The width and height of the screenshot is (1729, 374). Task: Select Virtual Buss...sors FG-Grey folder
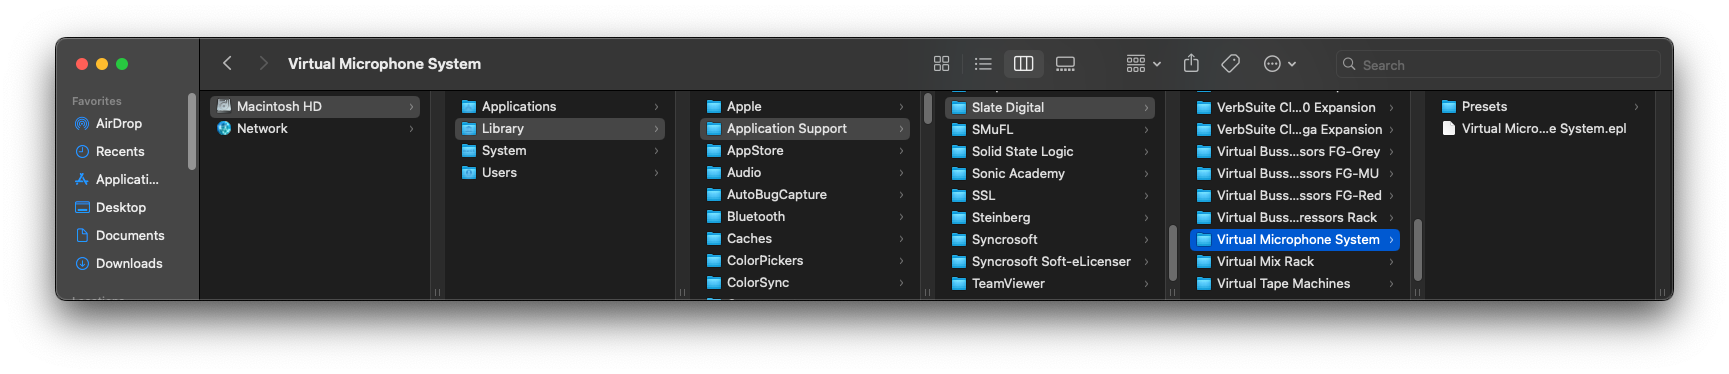(1295, 151)
